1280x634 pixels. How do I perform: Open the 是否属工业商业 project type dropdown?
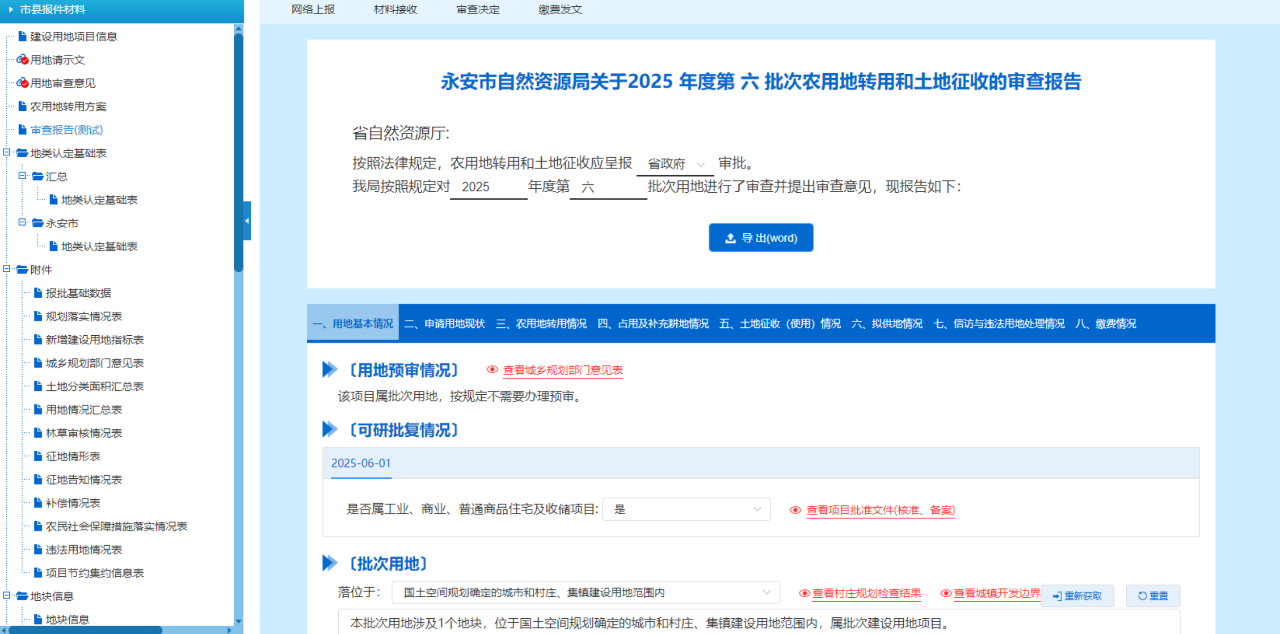click(x=686, y=509)
